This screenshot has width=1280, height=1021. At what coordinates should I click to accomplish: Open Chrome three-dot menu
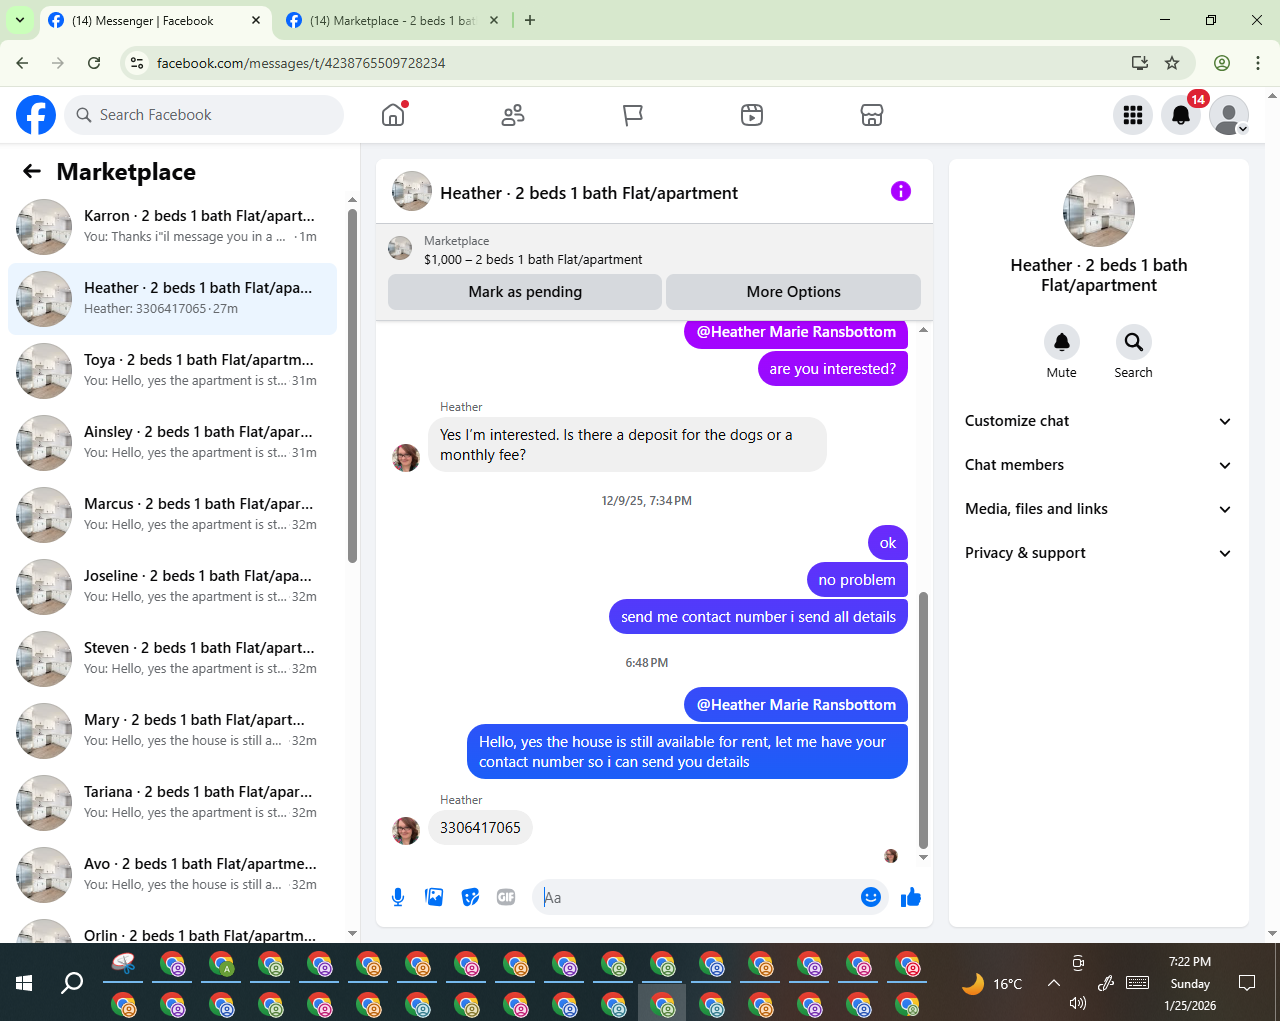click(1258, 63)
